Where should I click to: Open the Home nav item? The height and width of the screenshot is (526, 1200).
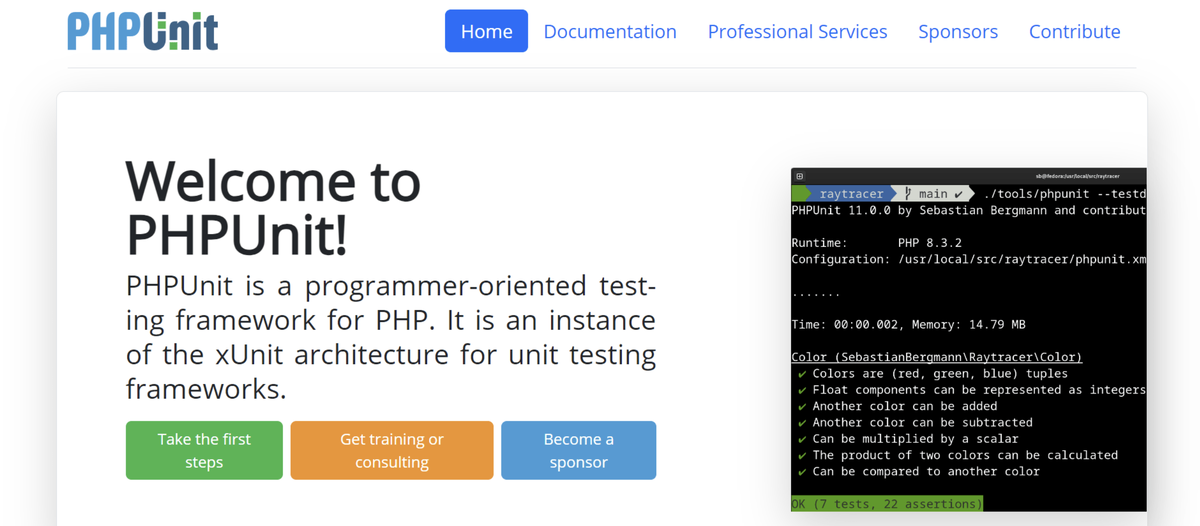[486, 31]
